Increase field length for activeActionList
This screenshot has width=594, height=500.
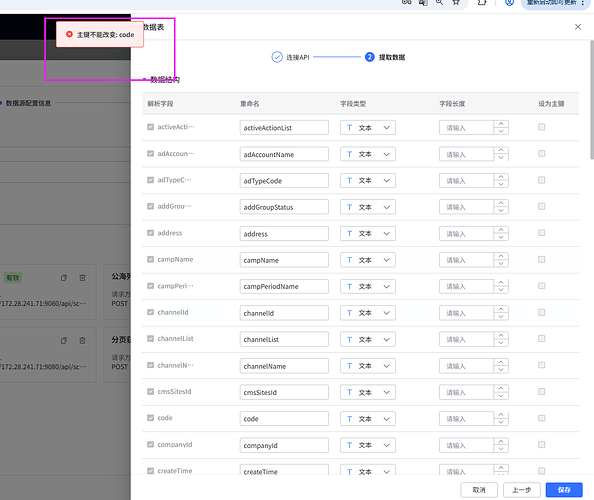point(501,124)
